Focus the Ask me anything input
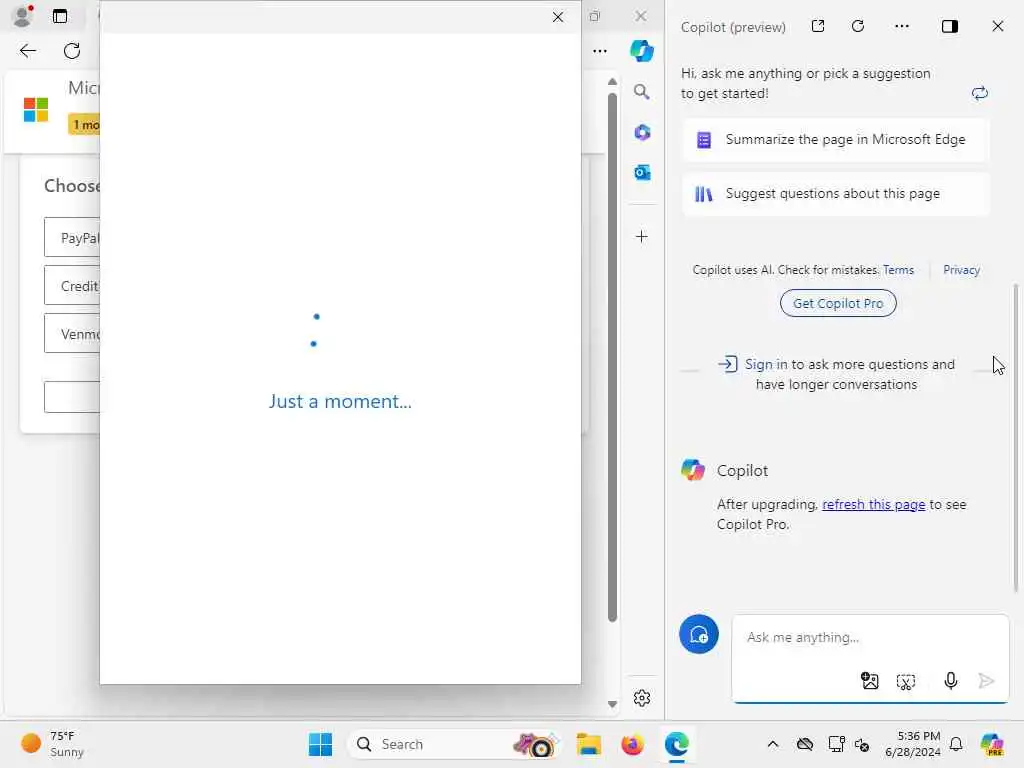The image size is (1024, 768). tap(869, 637)
